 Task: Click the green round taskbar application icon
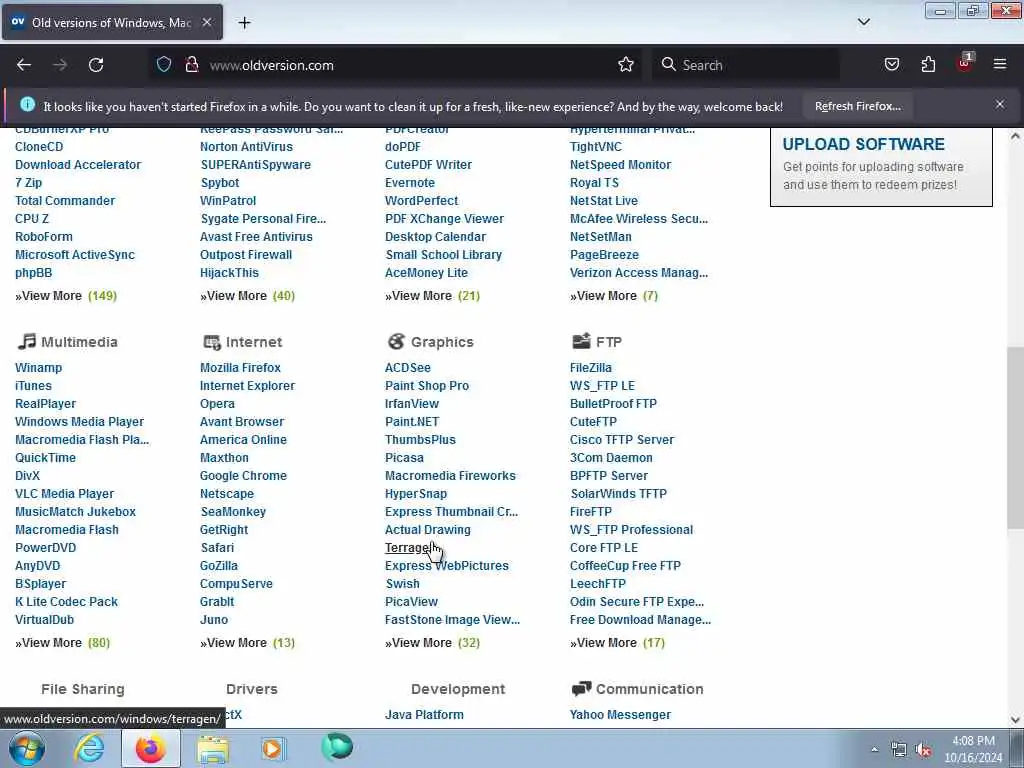337,747
